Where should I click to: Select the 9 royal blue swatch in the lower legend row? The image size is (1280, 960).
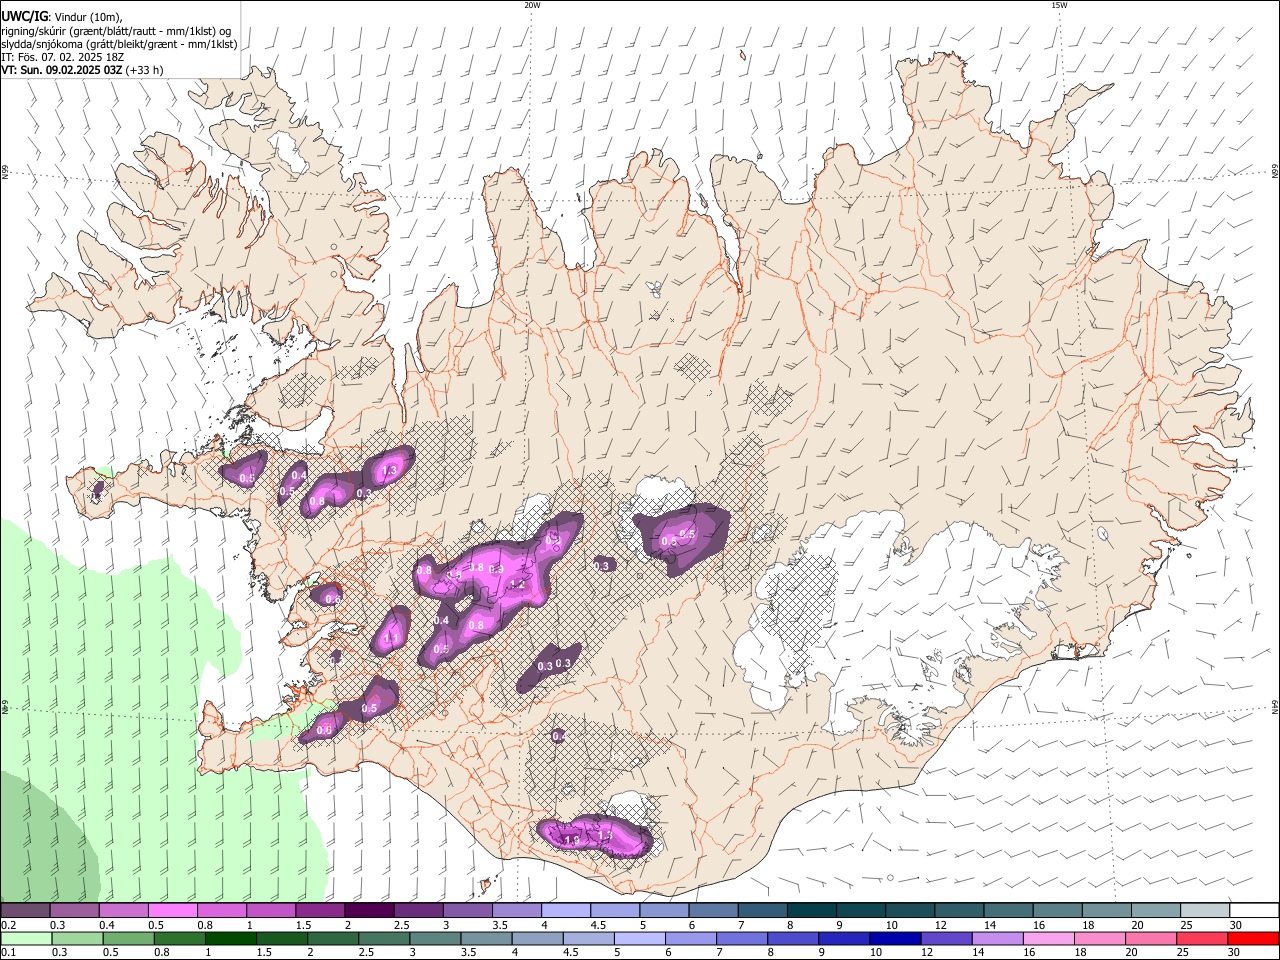pyautogui.click(x=845, y=939)
